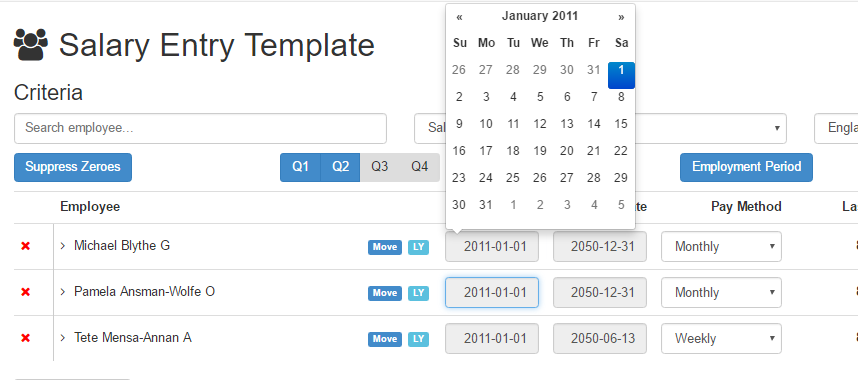Toggle the Q1 quarter button

point(300,167)
